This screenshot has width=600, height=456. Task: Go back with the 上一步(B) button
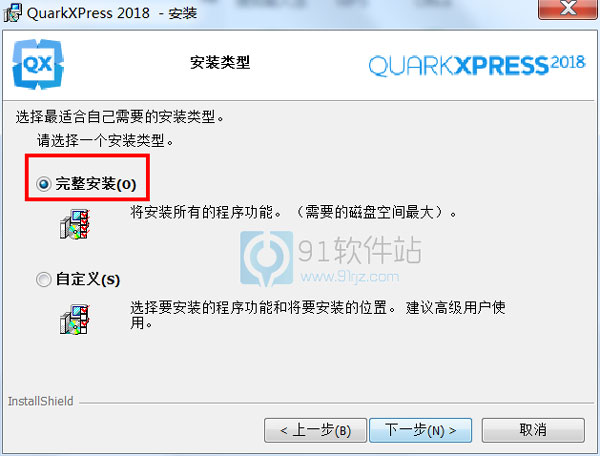pos(315,430)
